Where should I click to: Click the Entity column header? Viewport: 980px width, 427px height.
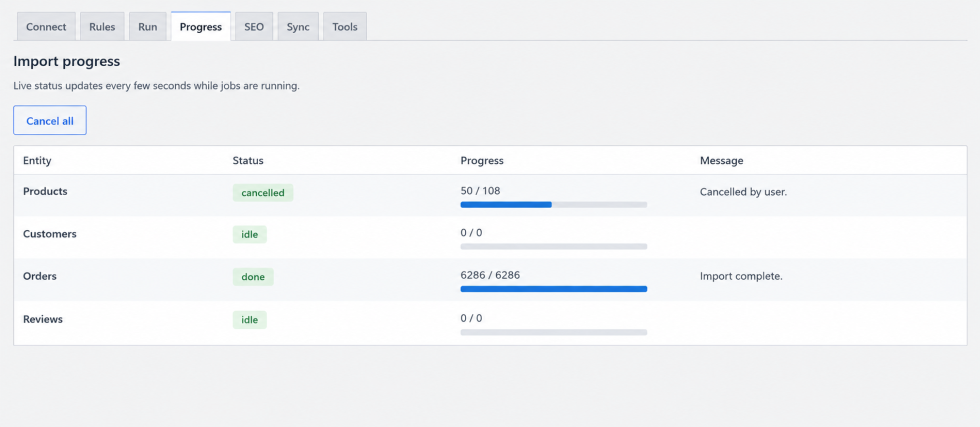[37, 161]
